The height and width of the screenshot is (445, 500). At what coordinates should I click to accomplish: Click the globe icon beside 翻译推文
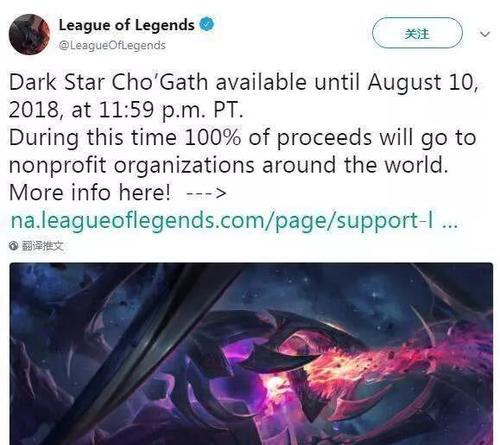click(x=14, y=246)
